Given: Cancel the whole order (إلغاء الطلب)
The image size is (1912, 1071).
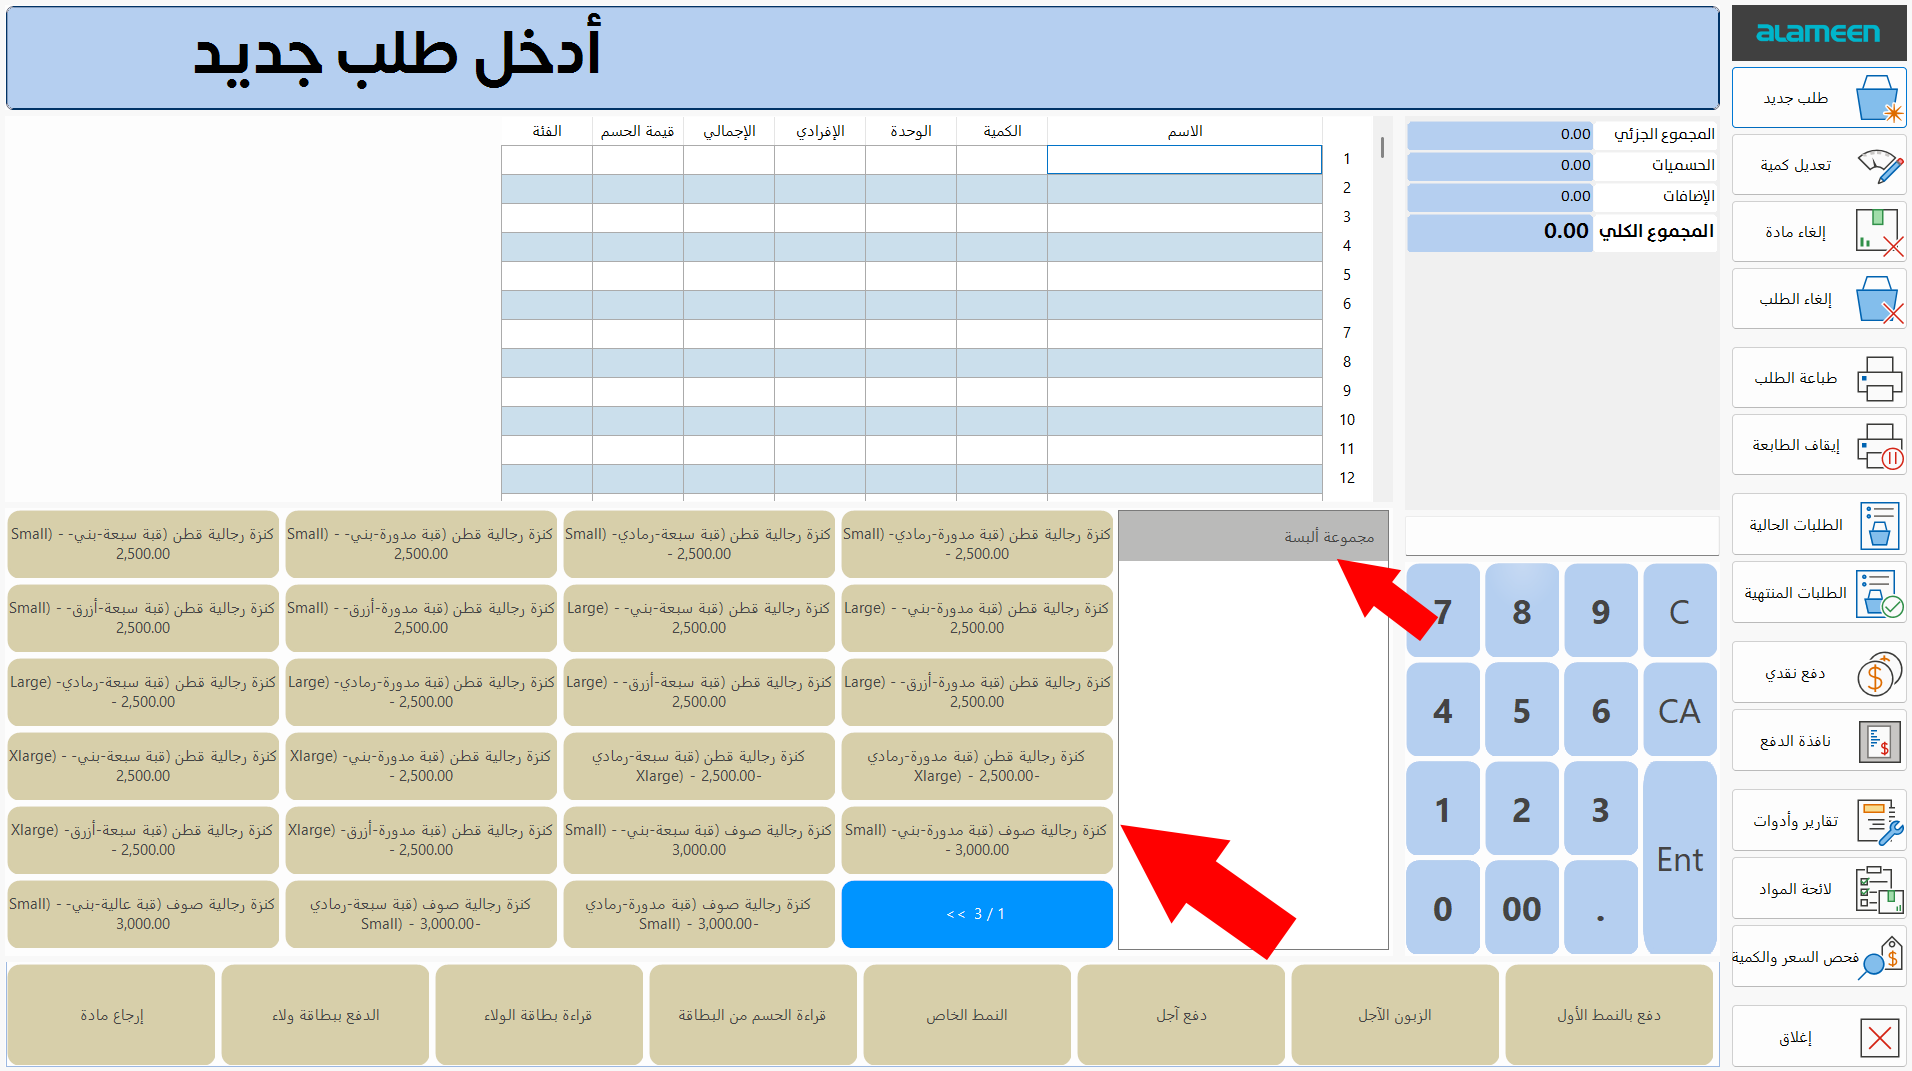Looking at the screenshot, I should point(1817,298).
